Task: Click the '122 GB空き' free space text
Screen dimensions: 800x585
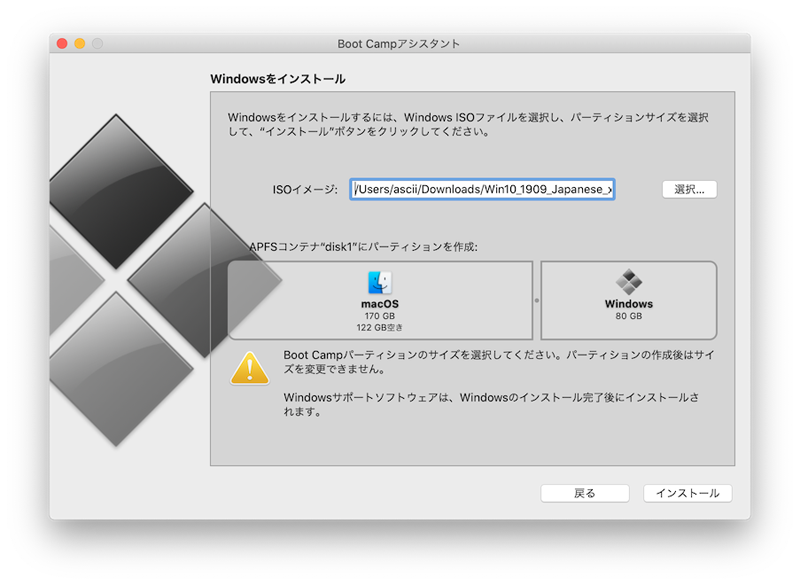Action: (x=379, y=327)
